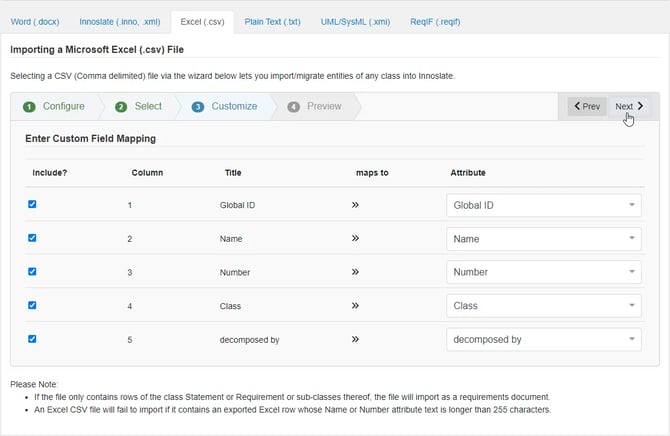Screen dimensions: 670x436
Task: Open the Class attribute dropdown
Action: tap(544, 306)
